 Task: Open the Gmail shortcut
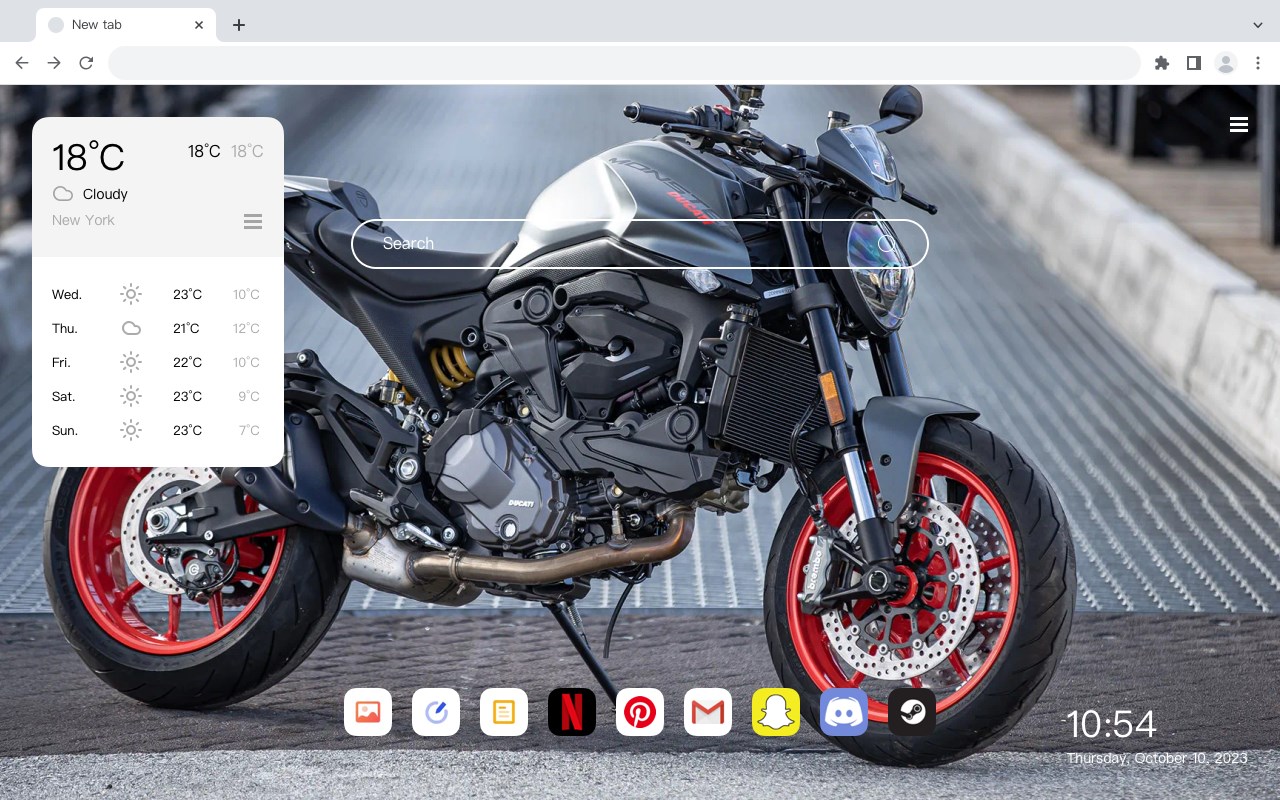click(708, 712)
